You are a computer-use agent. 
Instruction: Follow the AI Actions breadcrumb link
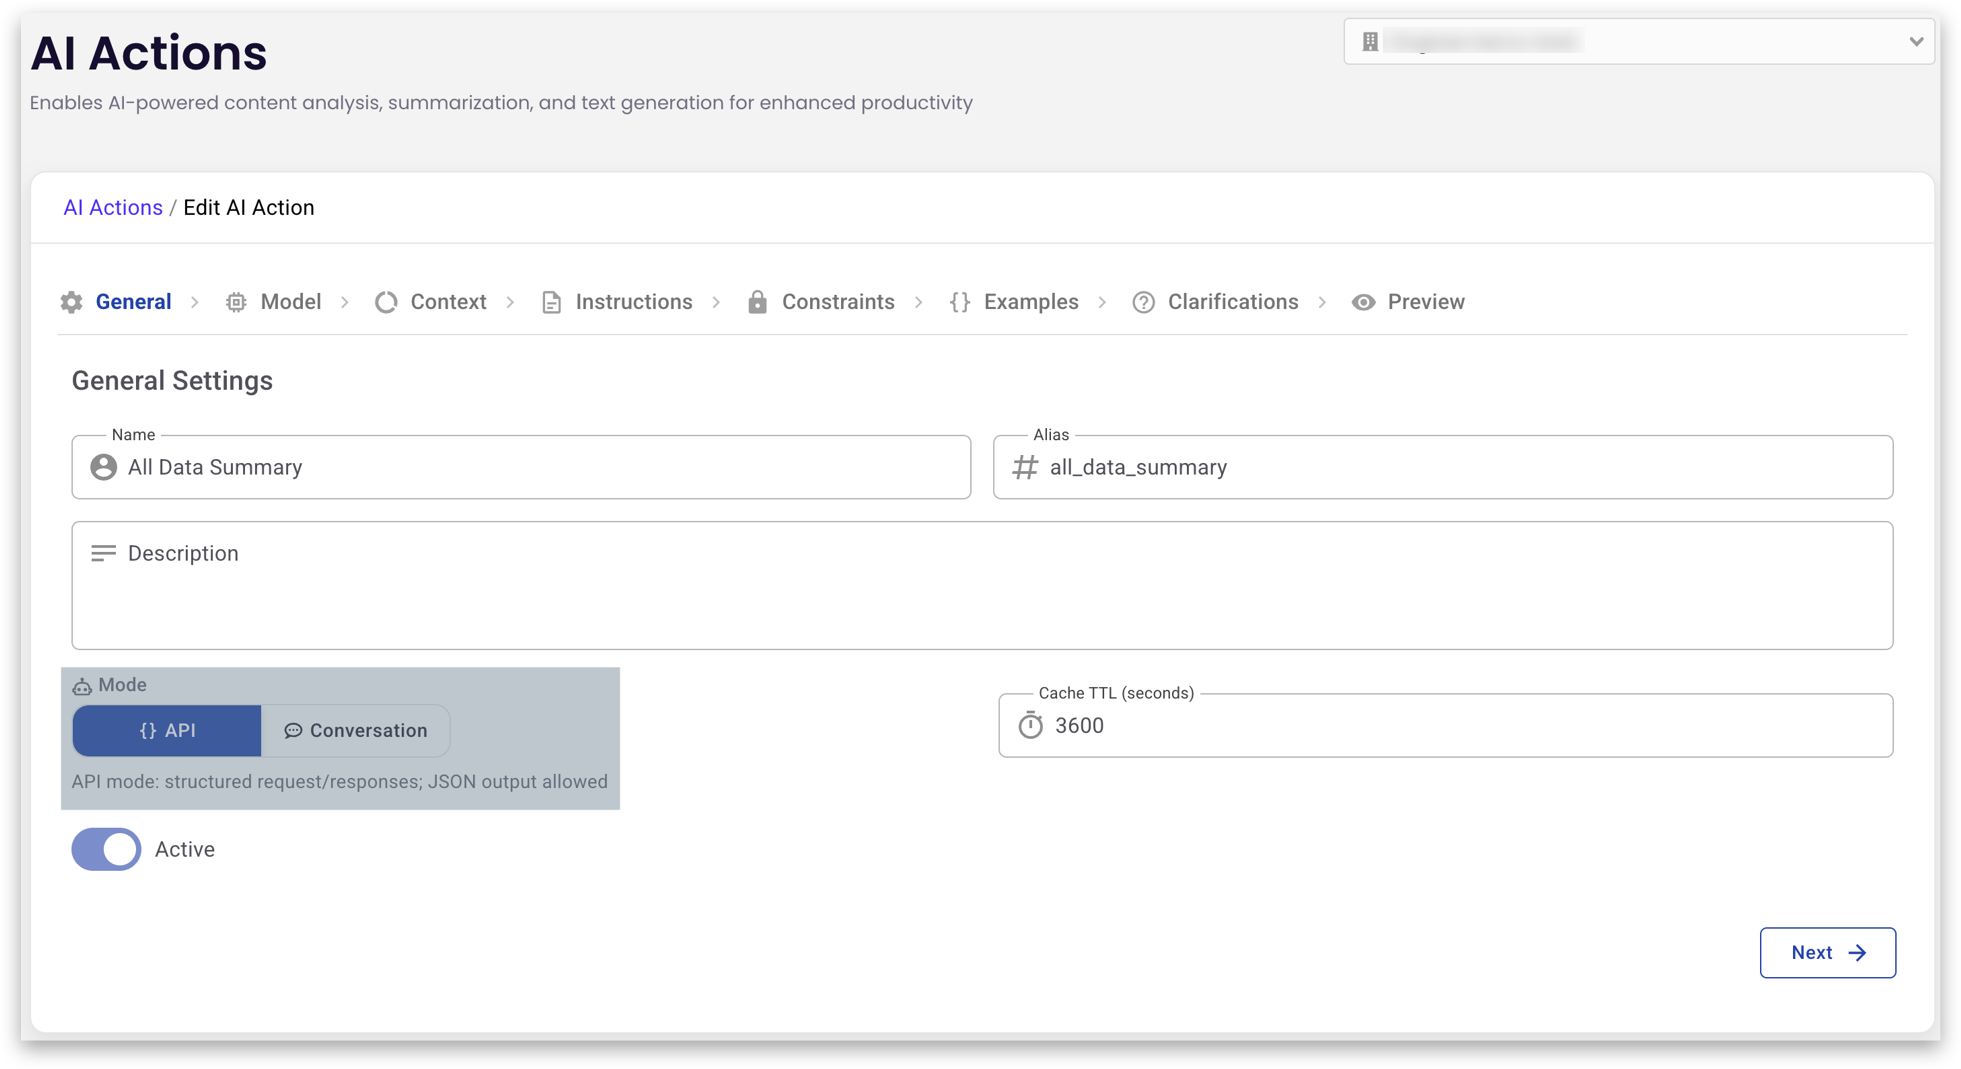click(113, 208)
